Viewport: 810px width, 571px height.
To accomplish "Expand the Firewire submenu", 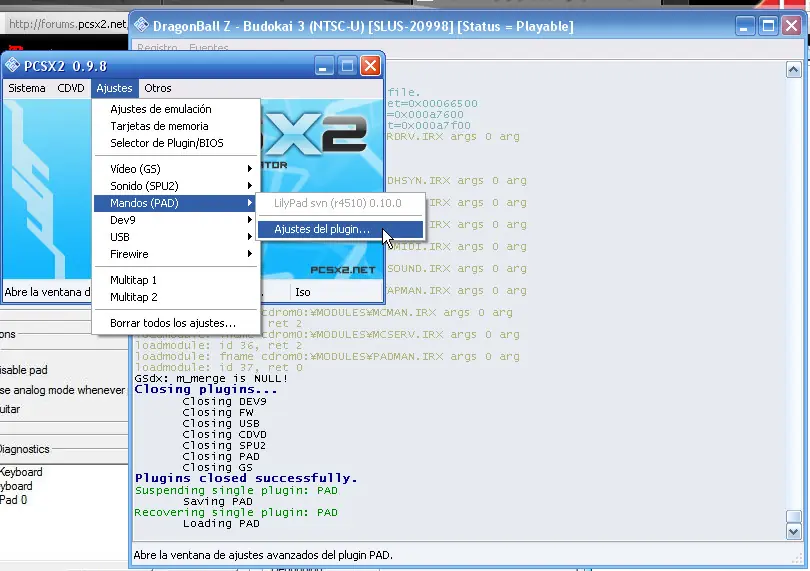I will [176, 254].
